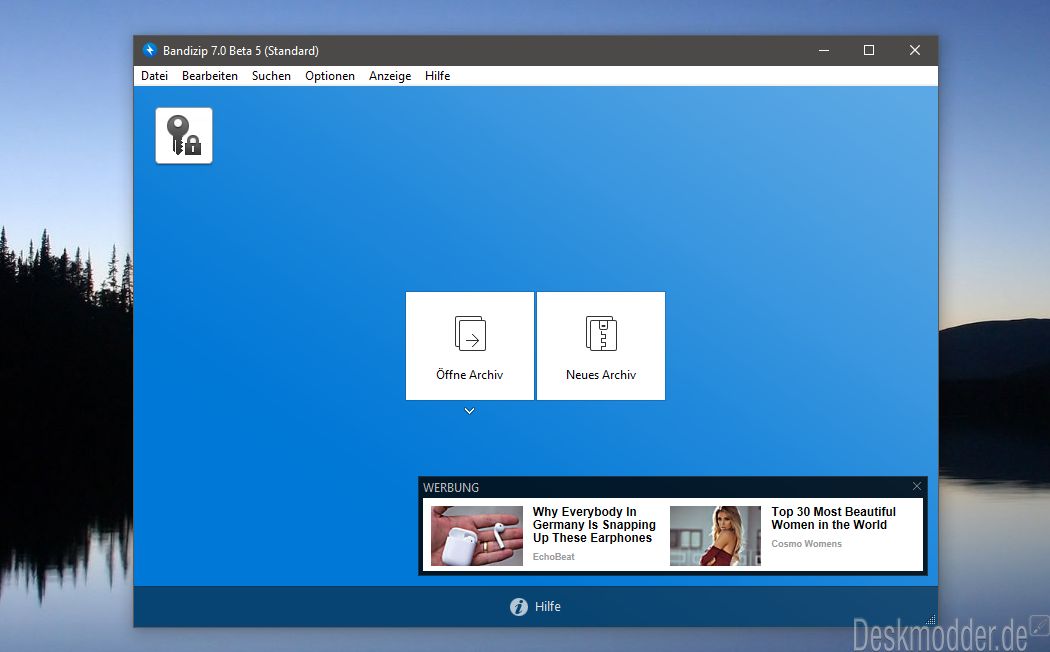Minimize the Bandizip window
Viewport: 1050px width, 652px height.
click(x=824, y=50)
